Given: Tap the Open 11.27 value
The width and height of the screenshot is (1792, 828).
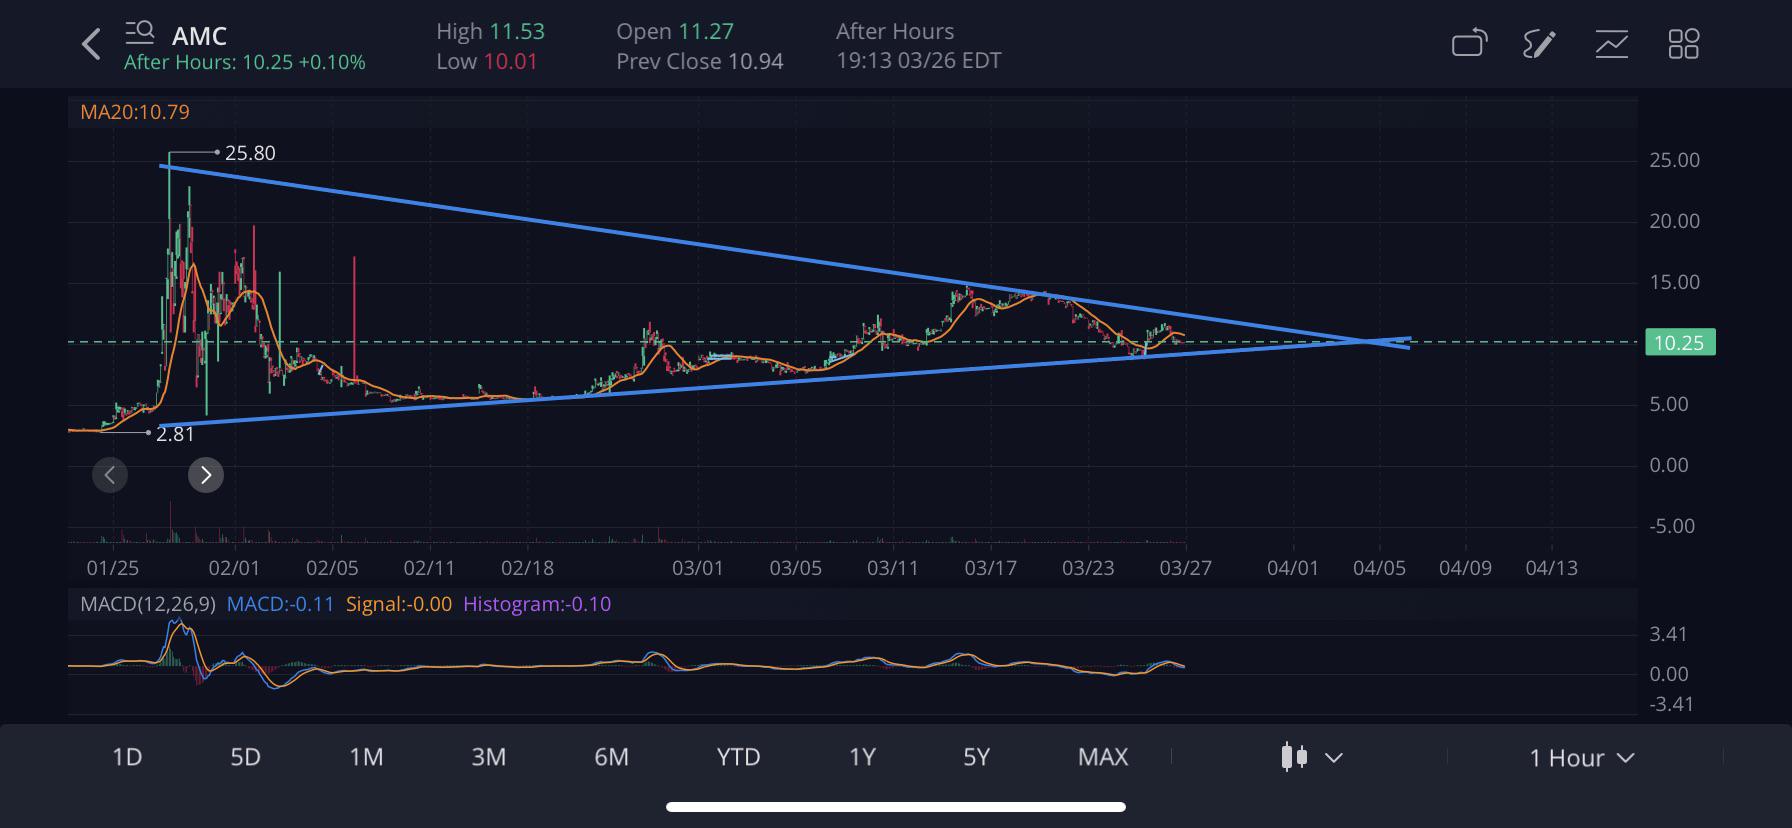Looking at the screenshot, I should point(675,32).
